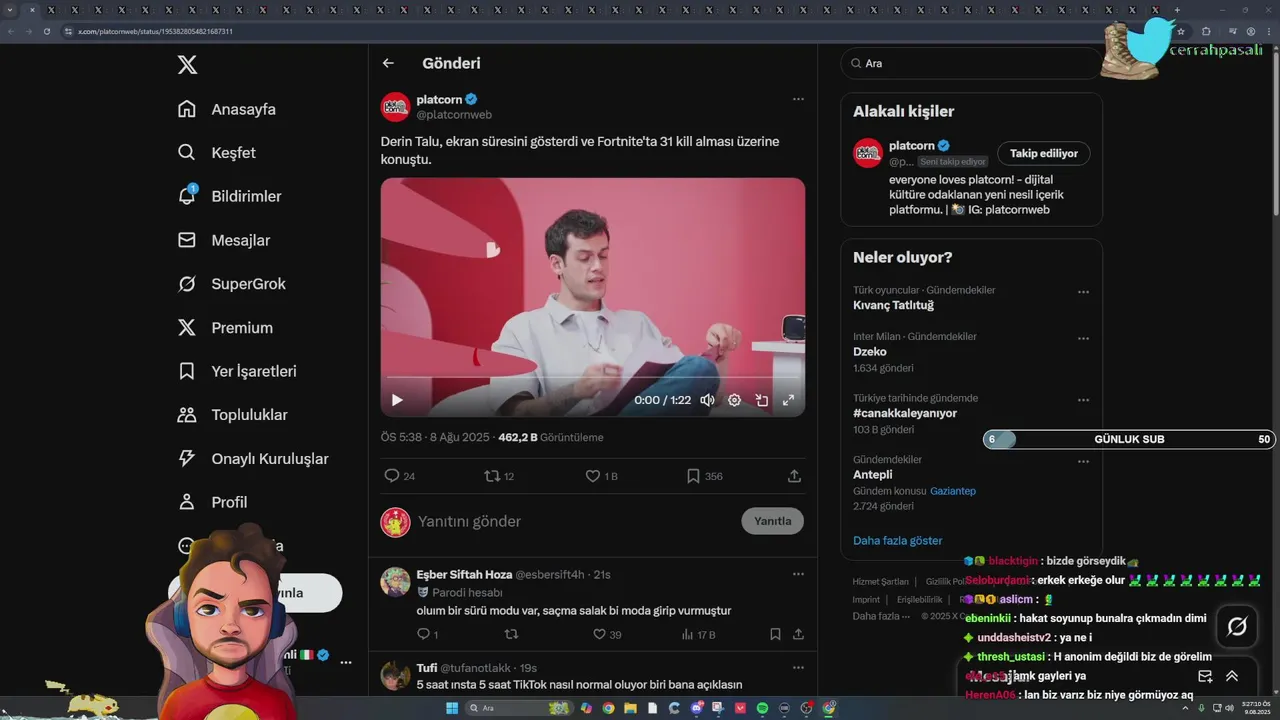Open Premium from the sidebar
This screenshot has height=720, width=1280.
point(225,328)
